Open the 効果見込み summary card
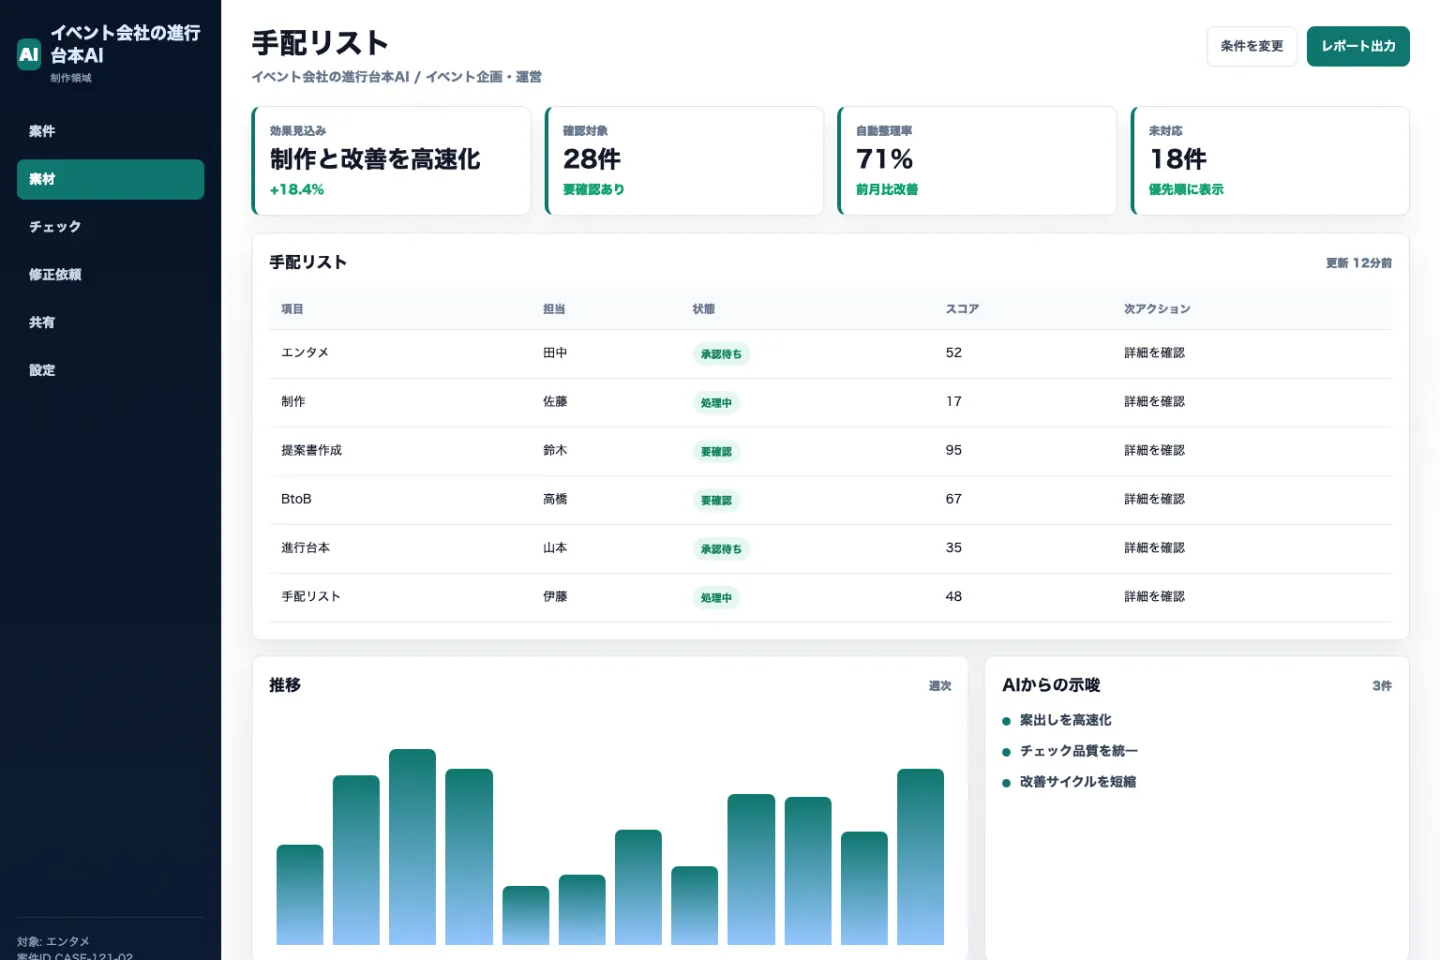The image size is (1440, 960). coord(391,160)
